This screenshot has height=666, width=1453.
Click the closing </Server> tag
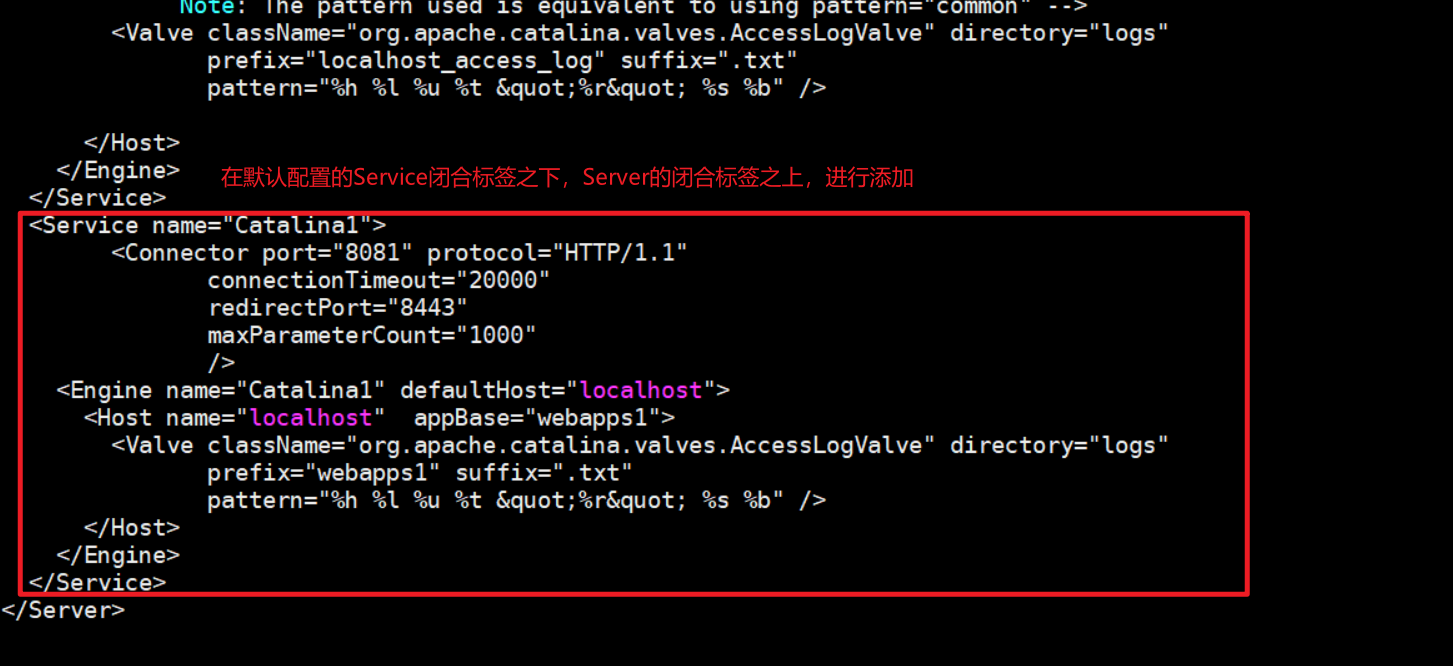[63, 610]
